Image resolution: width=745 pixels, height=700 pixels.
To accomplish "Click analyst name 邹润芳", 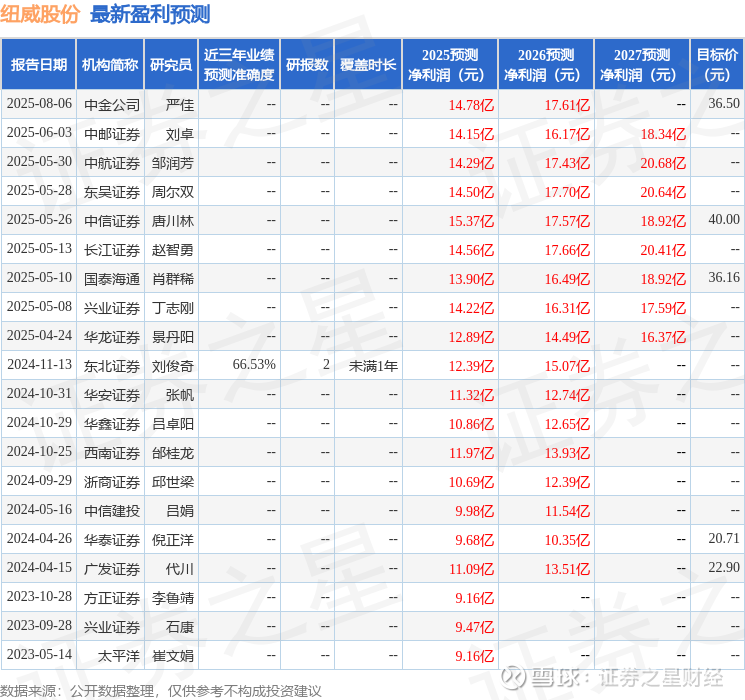I will (173, 163).
